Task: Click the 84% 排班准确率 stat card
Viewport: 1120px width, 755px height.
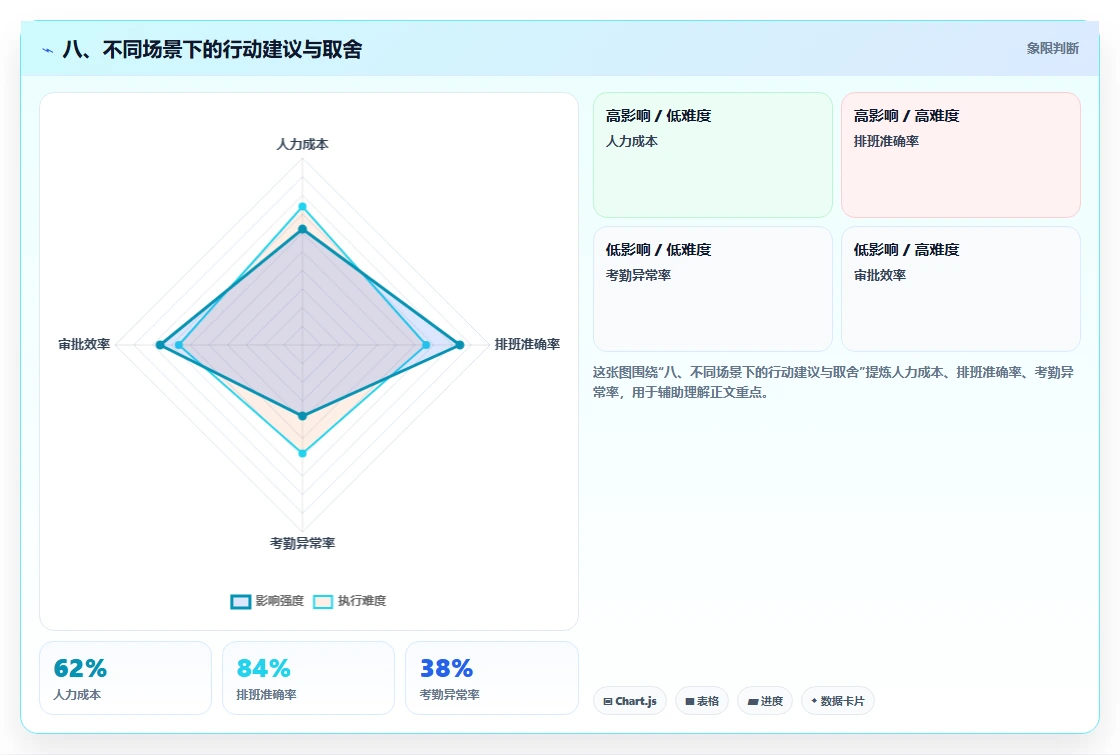Action: [309, 678]
